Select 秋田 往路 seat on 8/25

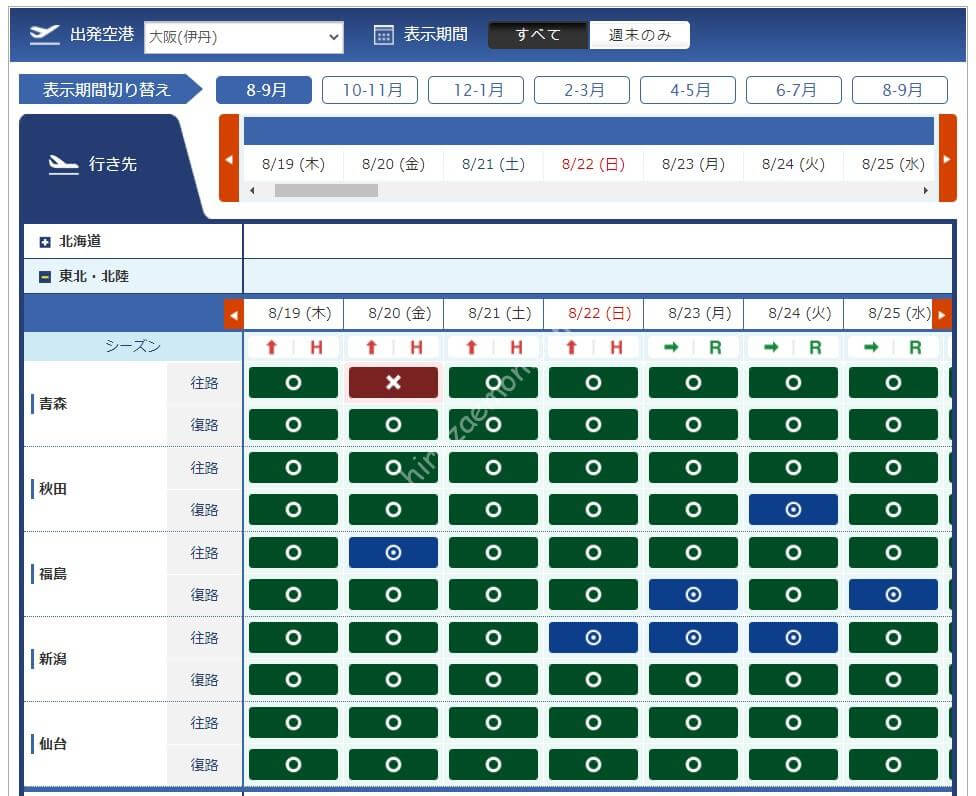pyautogui.click(x=893, y=467)
